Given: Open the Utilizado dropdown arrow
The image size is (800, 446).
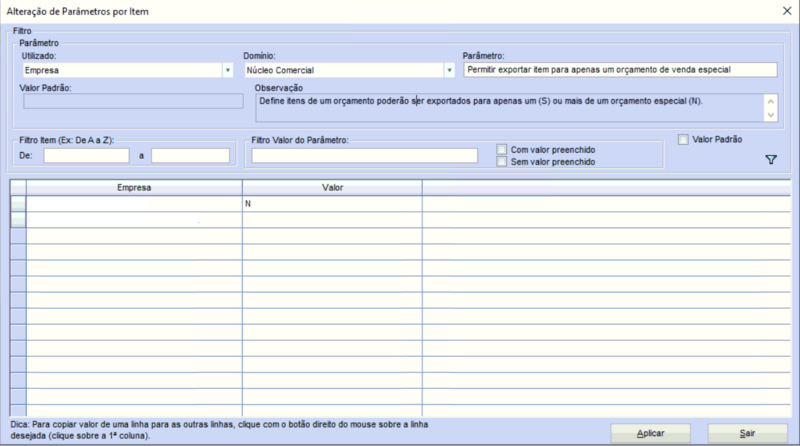Looking at the screenshot, I should (x=228, y=70).
